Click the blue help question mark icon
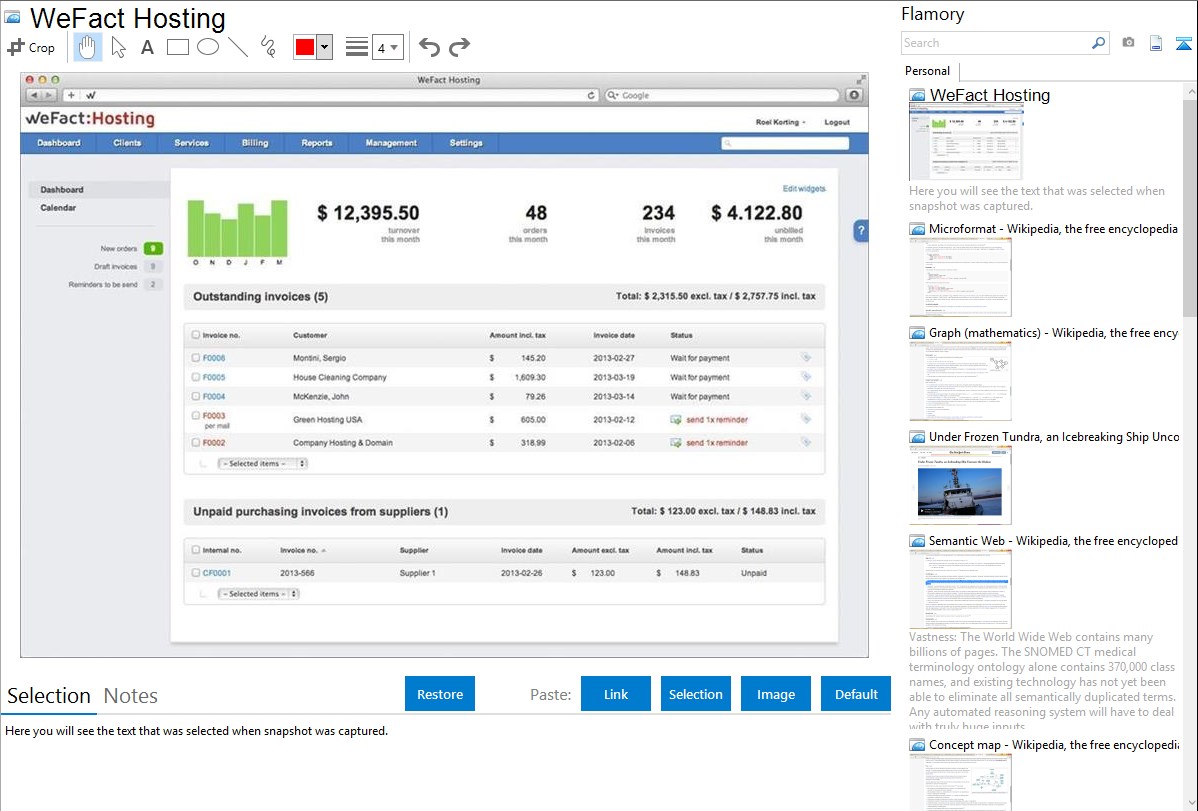 point(860,230)
